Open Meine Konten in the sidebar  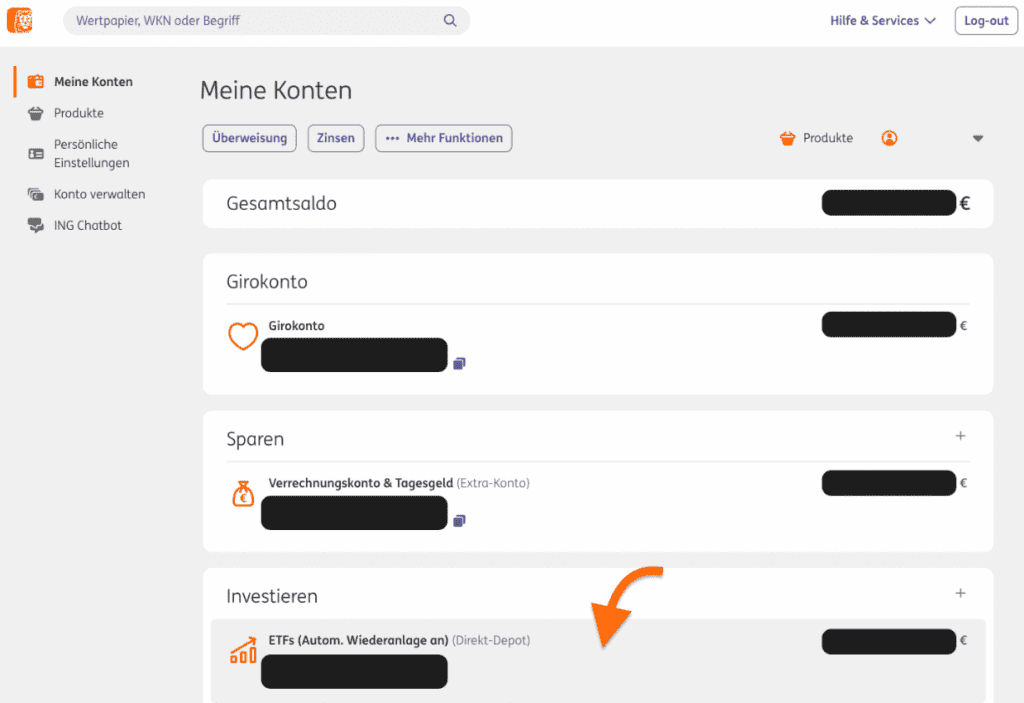point(93,82)
